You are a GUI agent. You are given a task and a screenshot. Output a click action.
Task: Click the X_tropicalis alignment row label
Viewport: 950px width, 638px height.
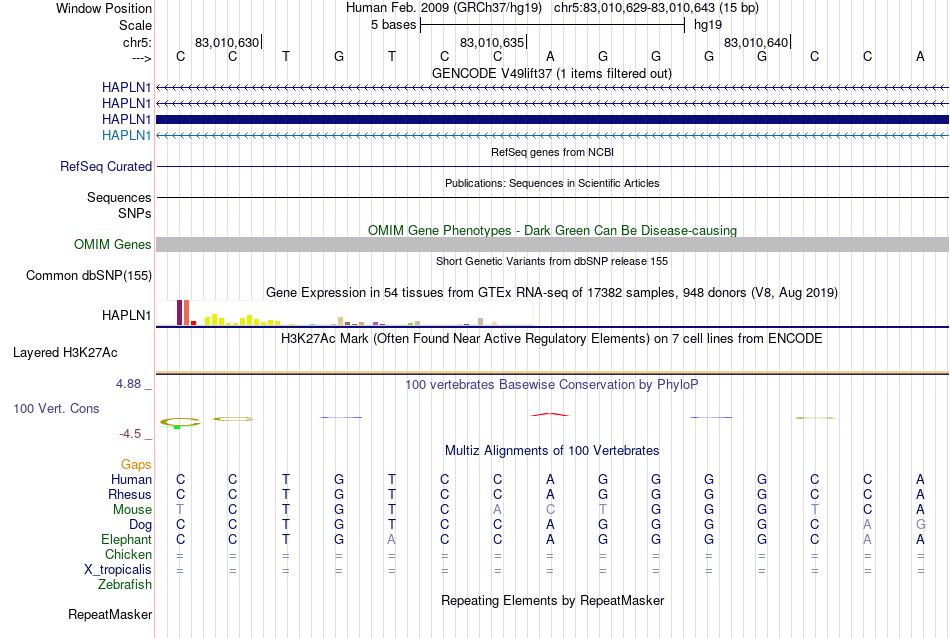click(x=118, y=570)
